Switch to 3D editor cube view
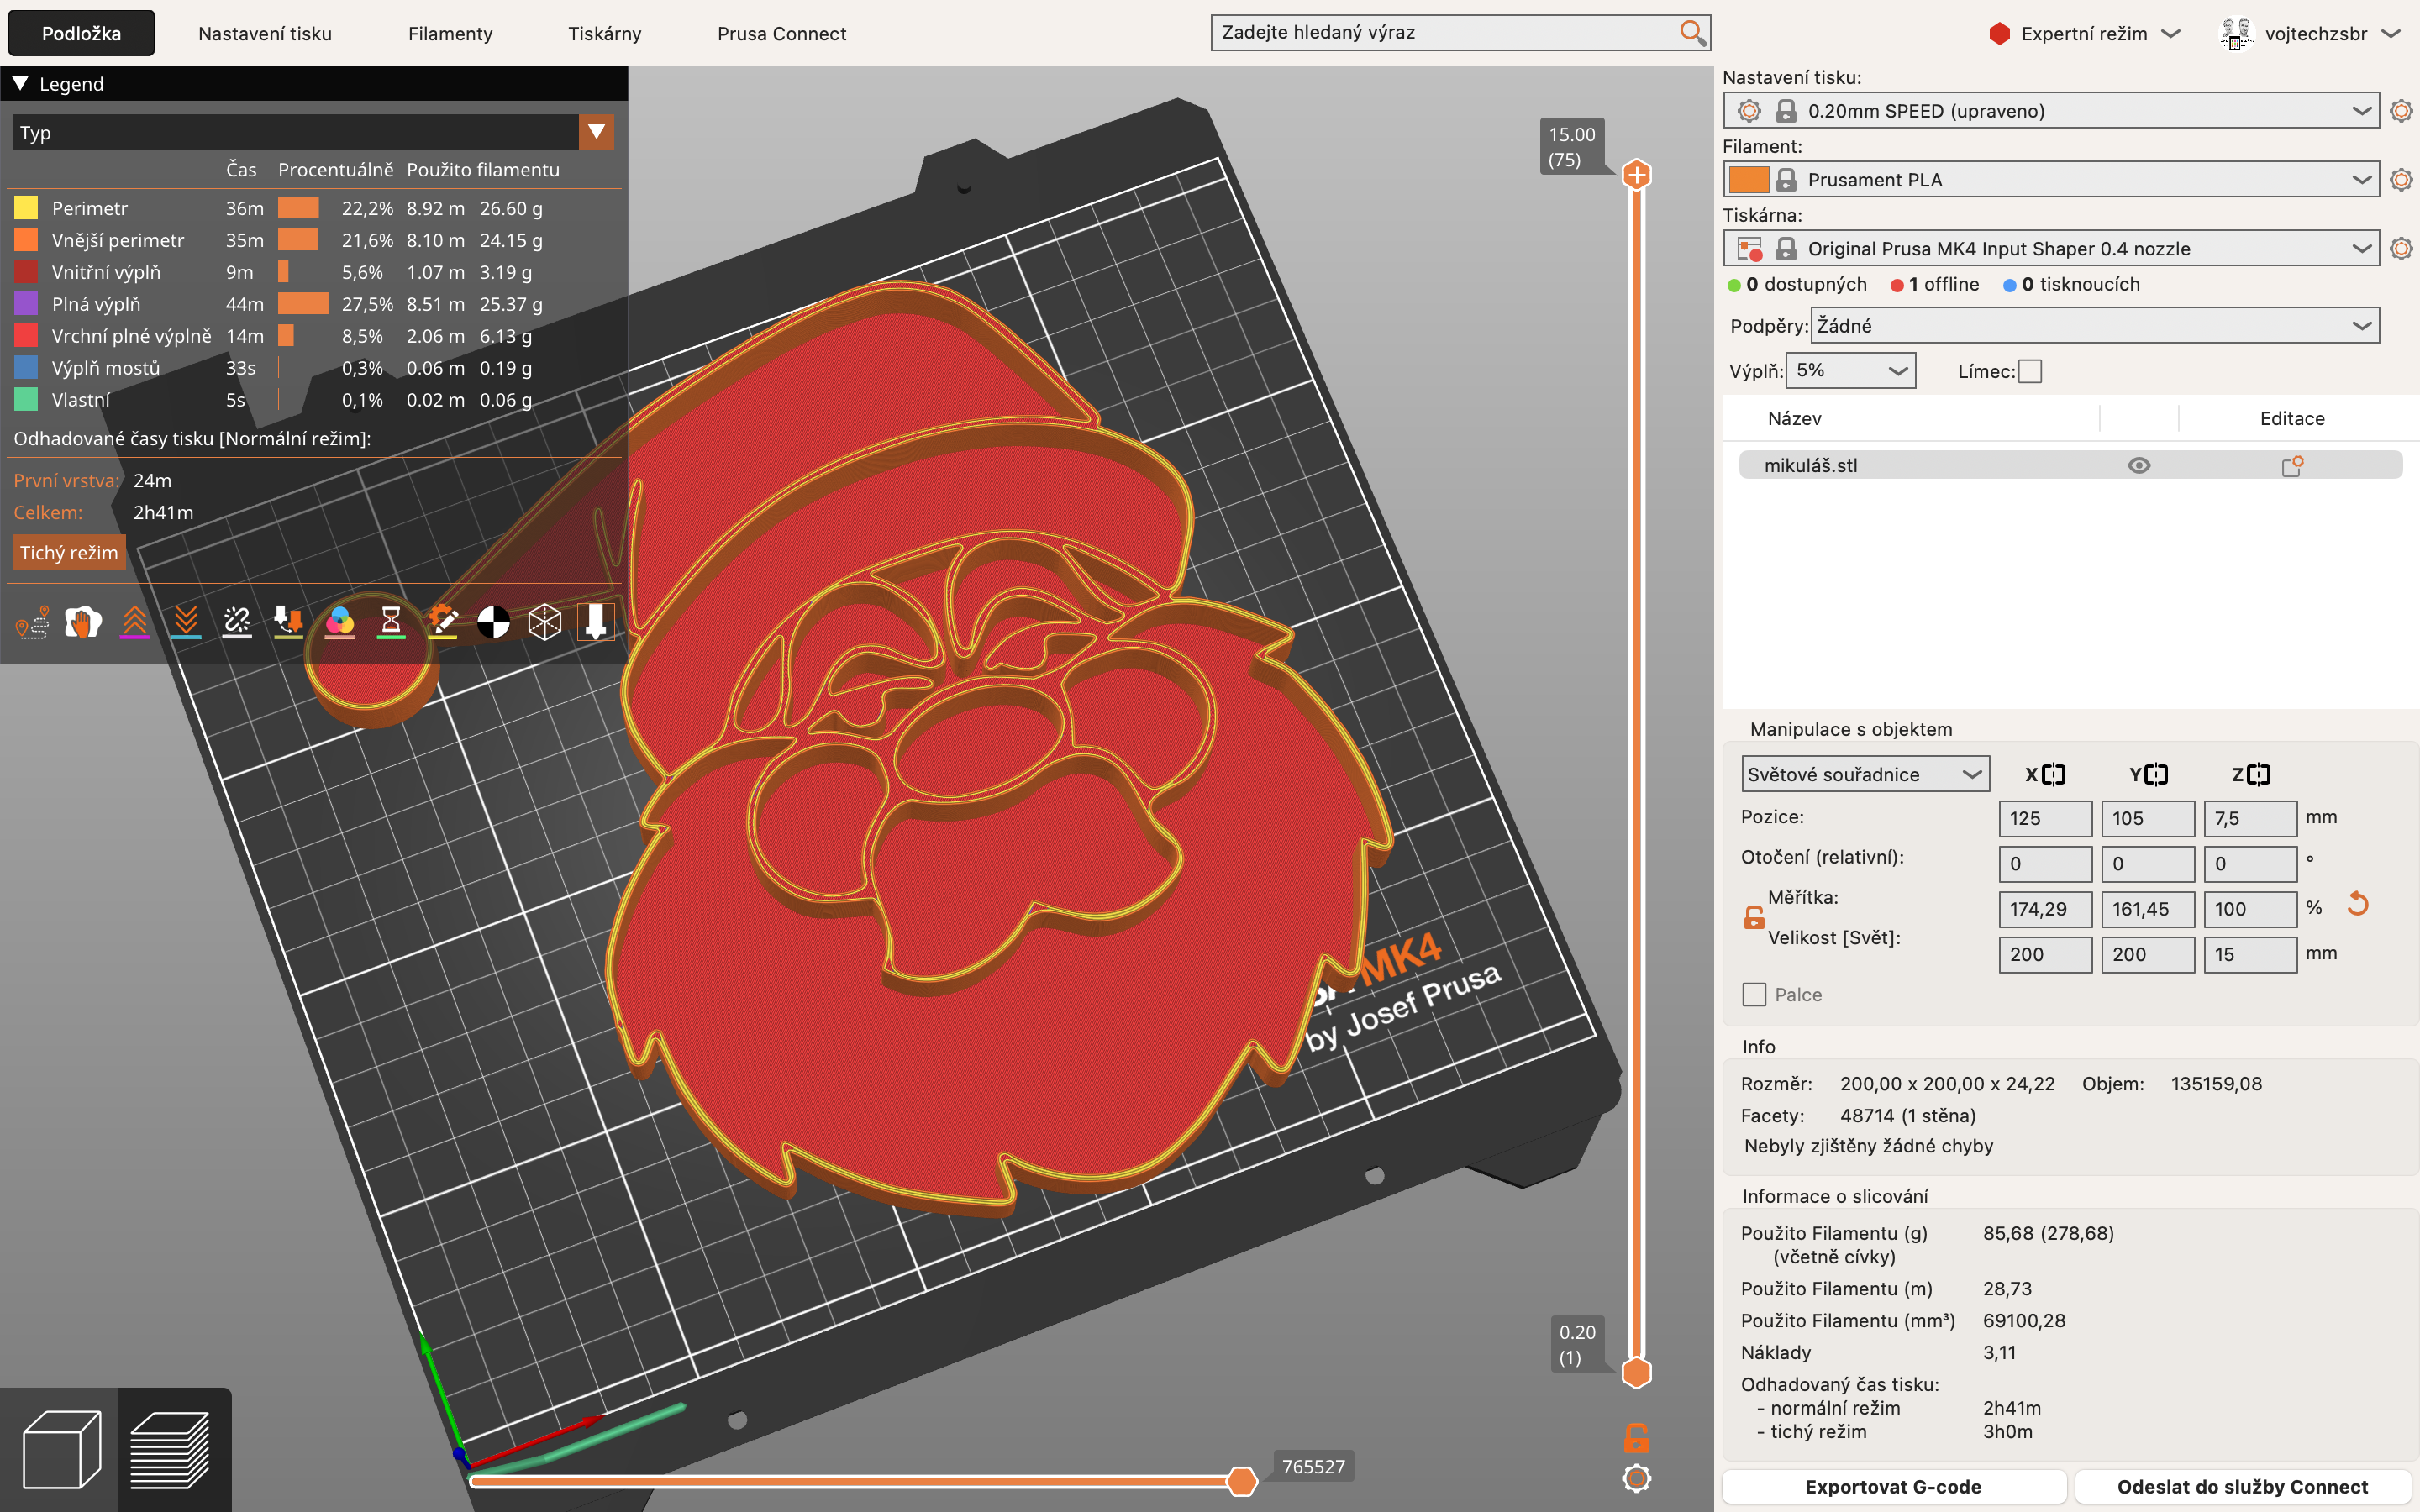 pos(60,1449)
